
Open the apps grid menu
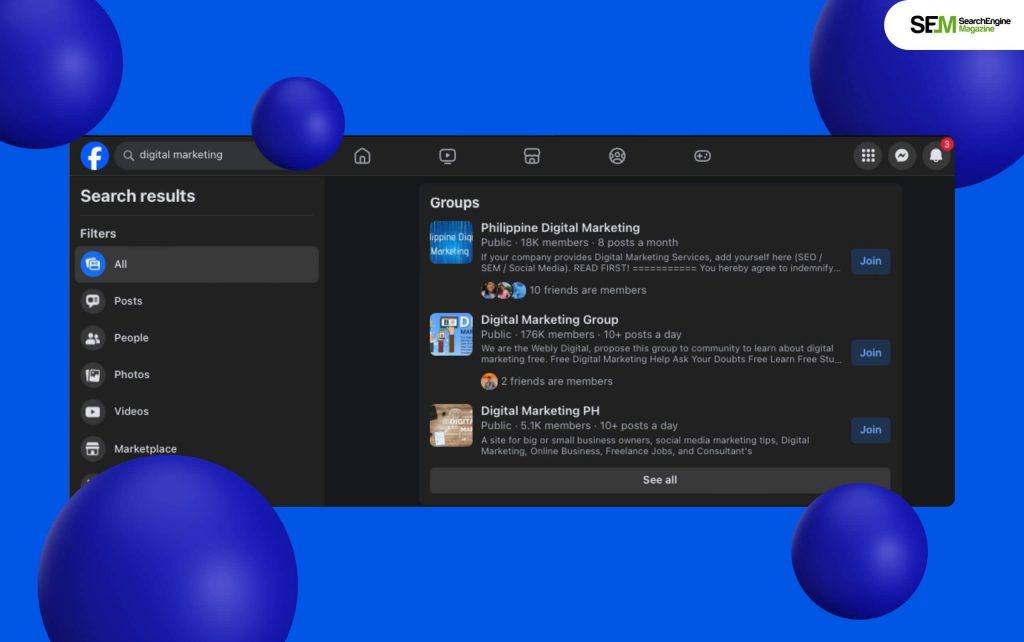coord(868,155)
